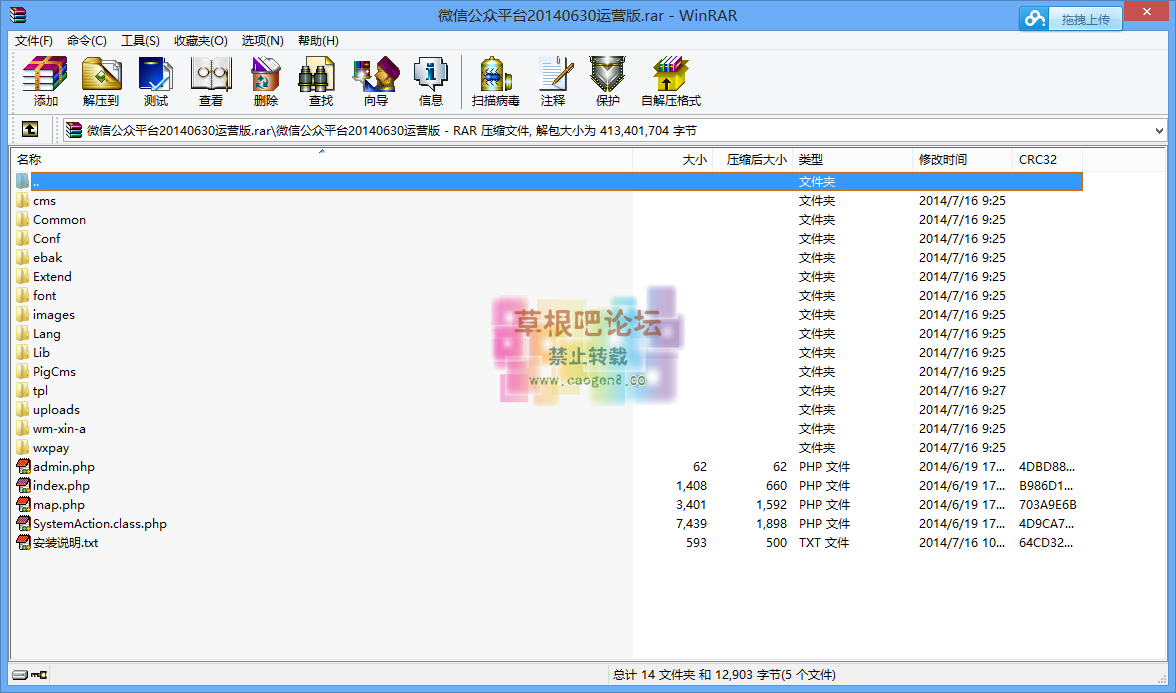Screen dimensions: 1176x693
Task: Click the 解压到 (Extract To) icon
Action: click(x=101, y=81)
